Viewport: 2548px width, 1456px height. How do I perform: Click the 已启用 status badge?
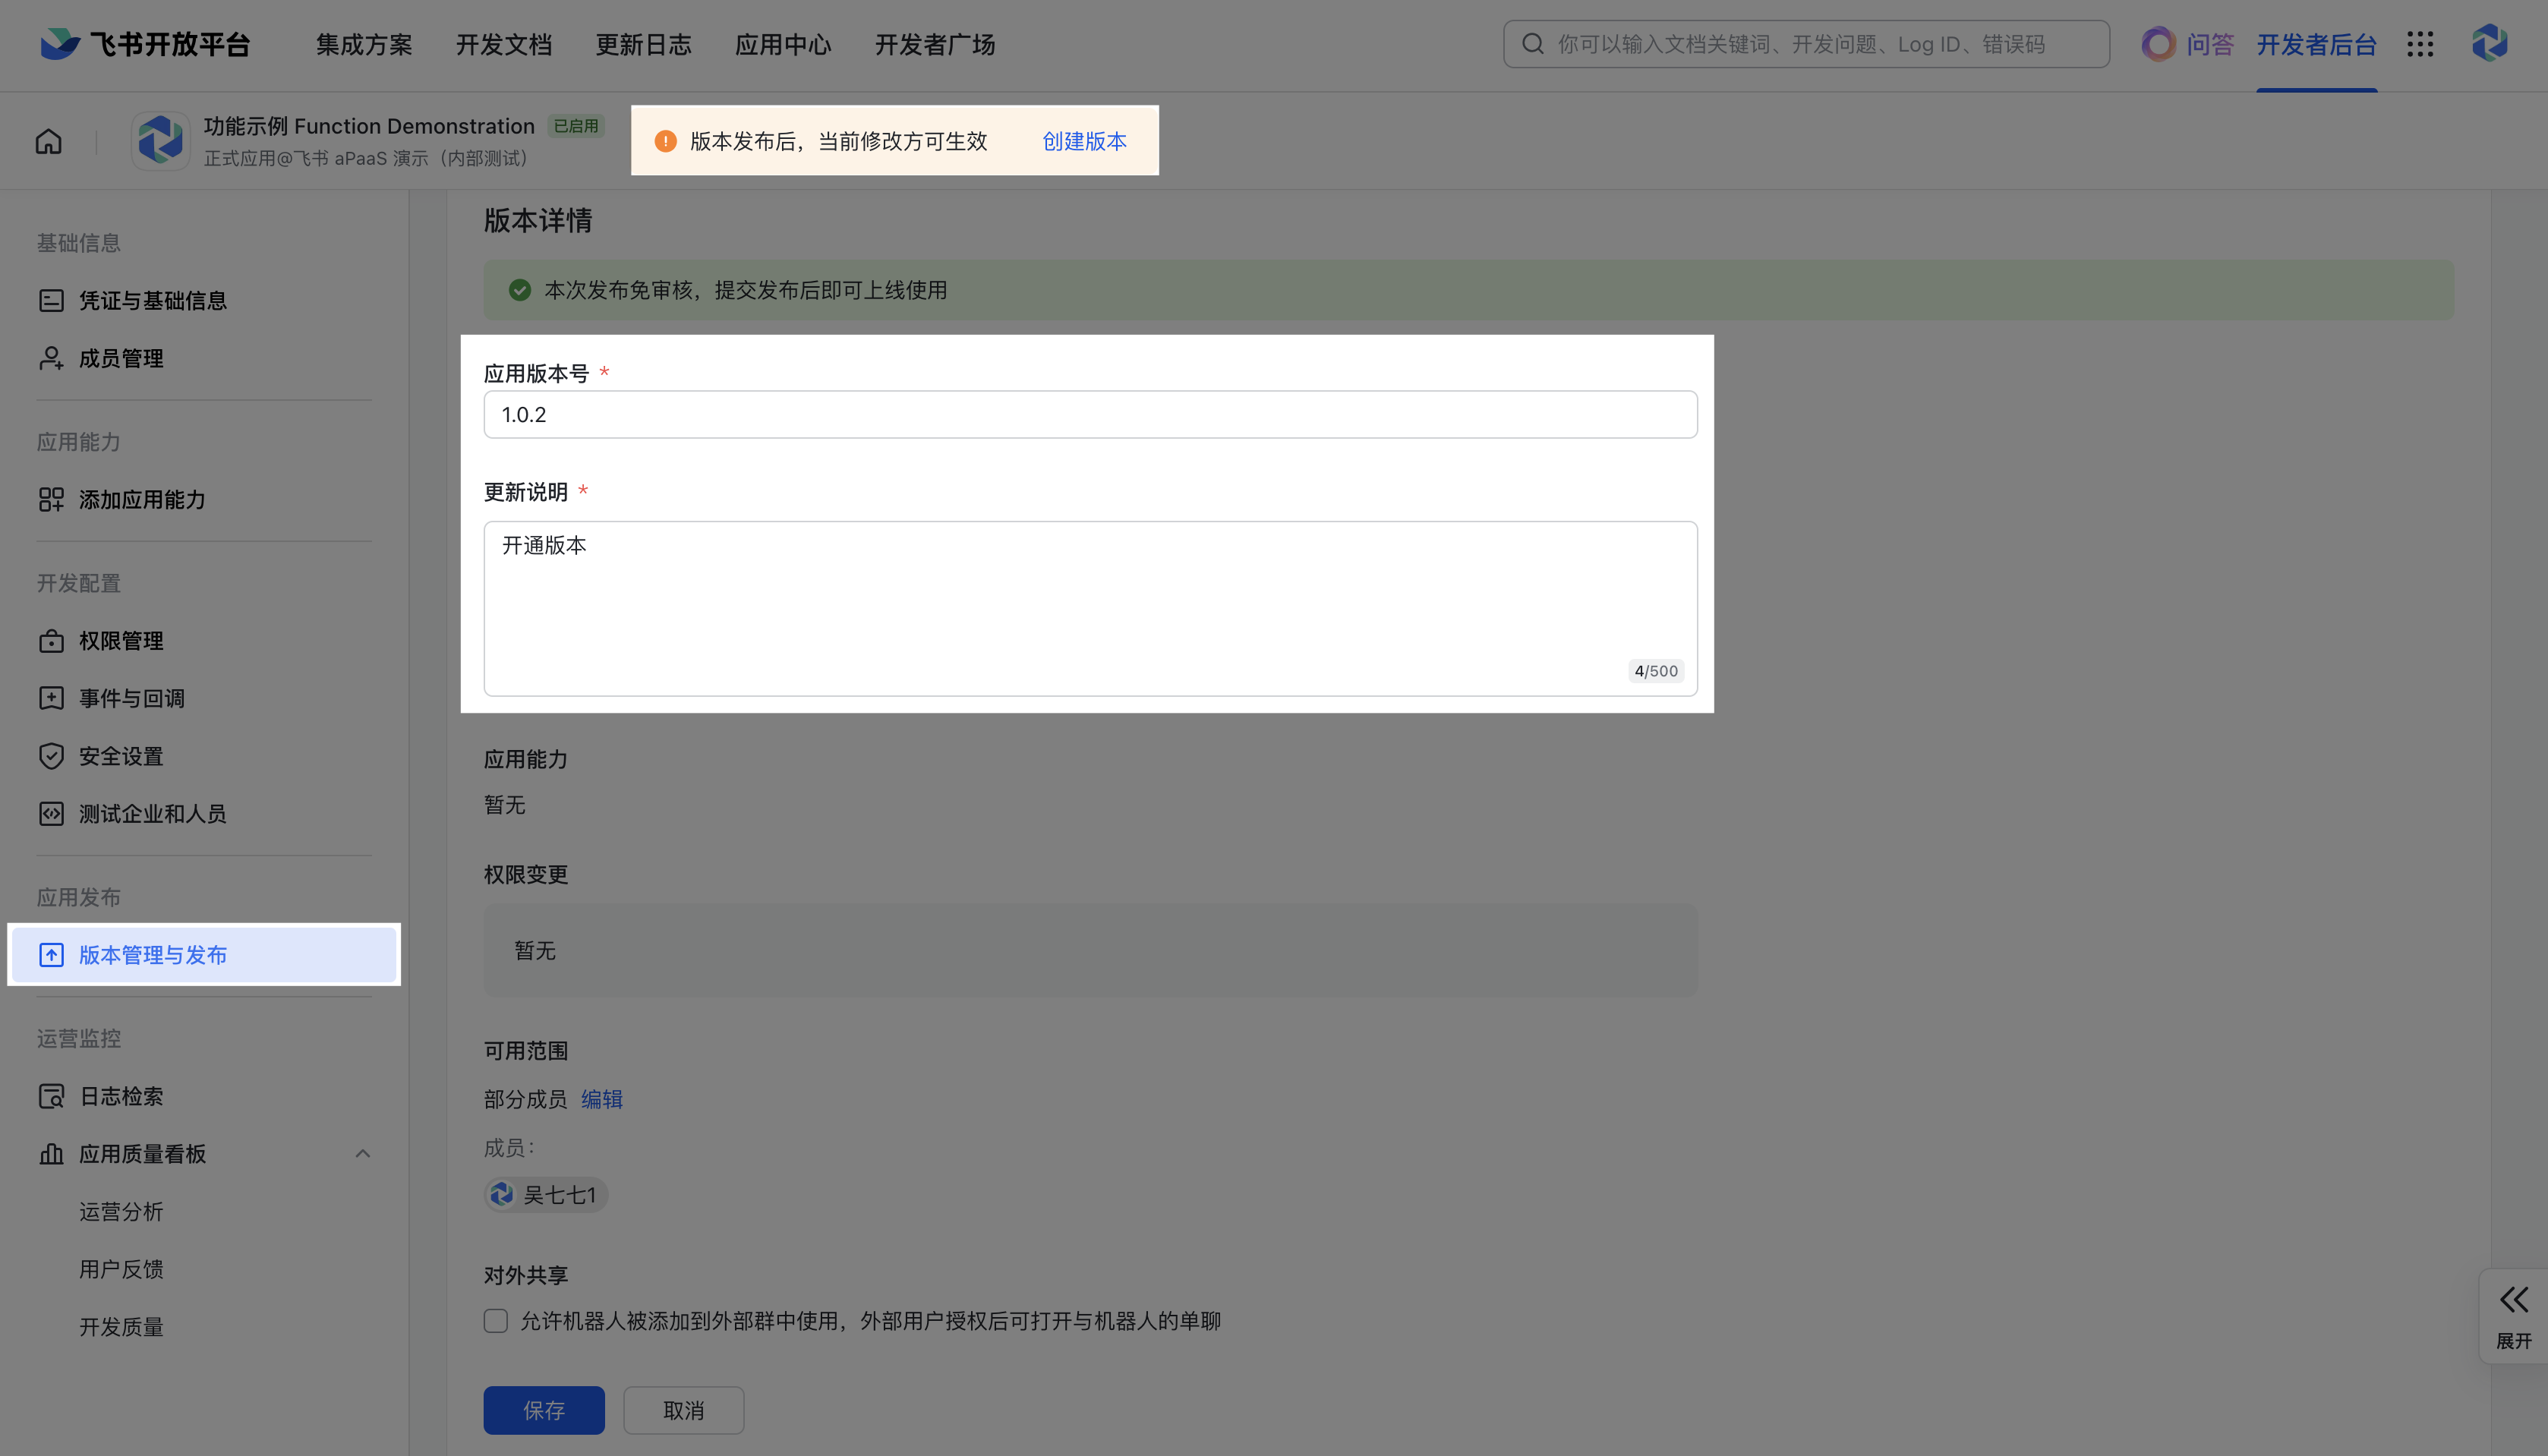[x=576, y=126]
